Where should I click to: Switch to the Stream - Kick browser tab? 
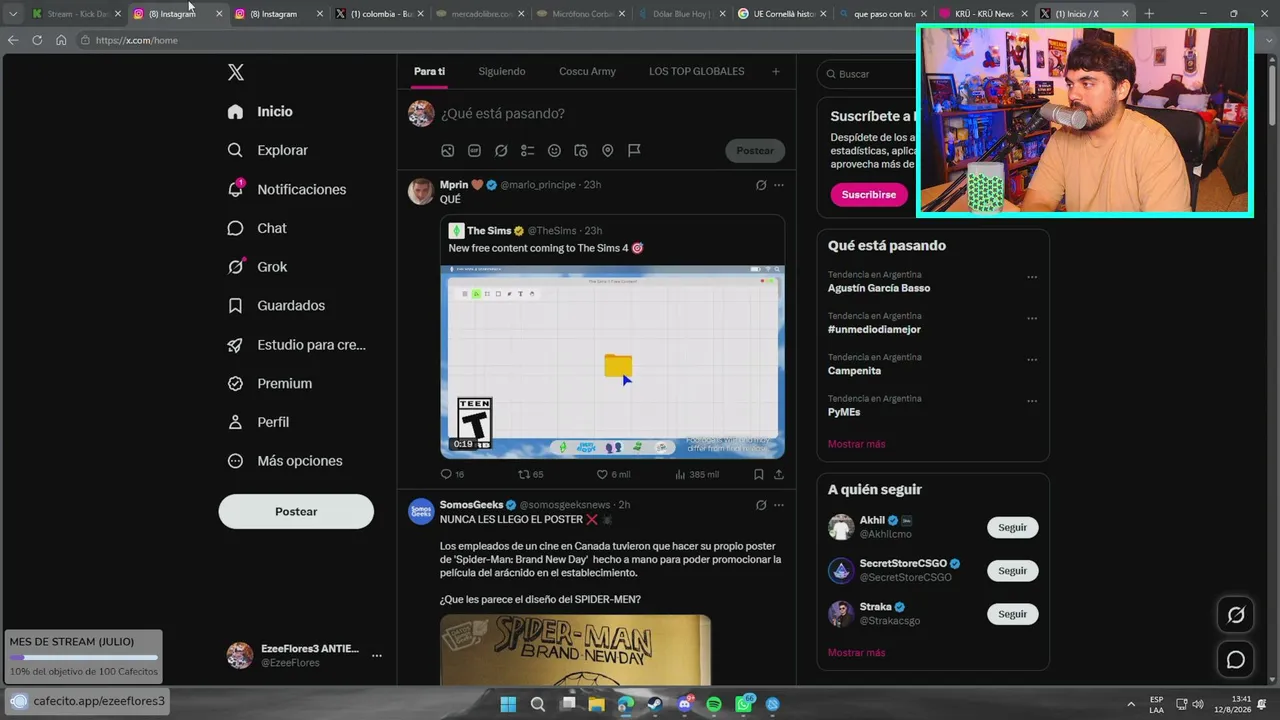pos(77,14)
